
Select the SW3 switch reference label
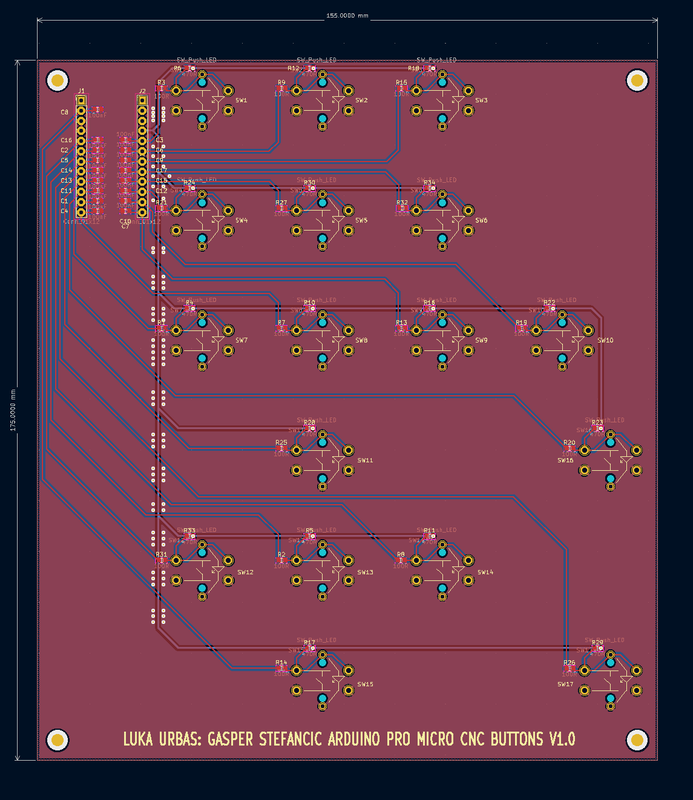point(481,101)
